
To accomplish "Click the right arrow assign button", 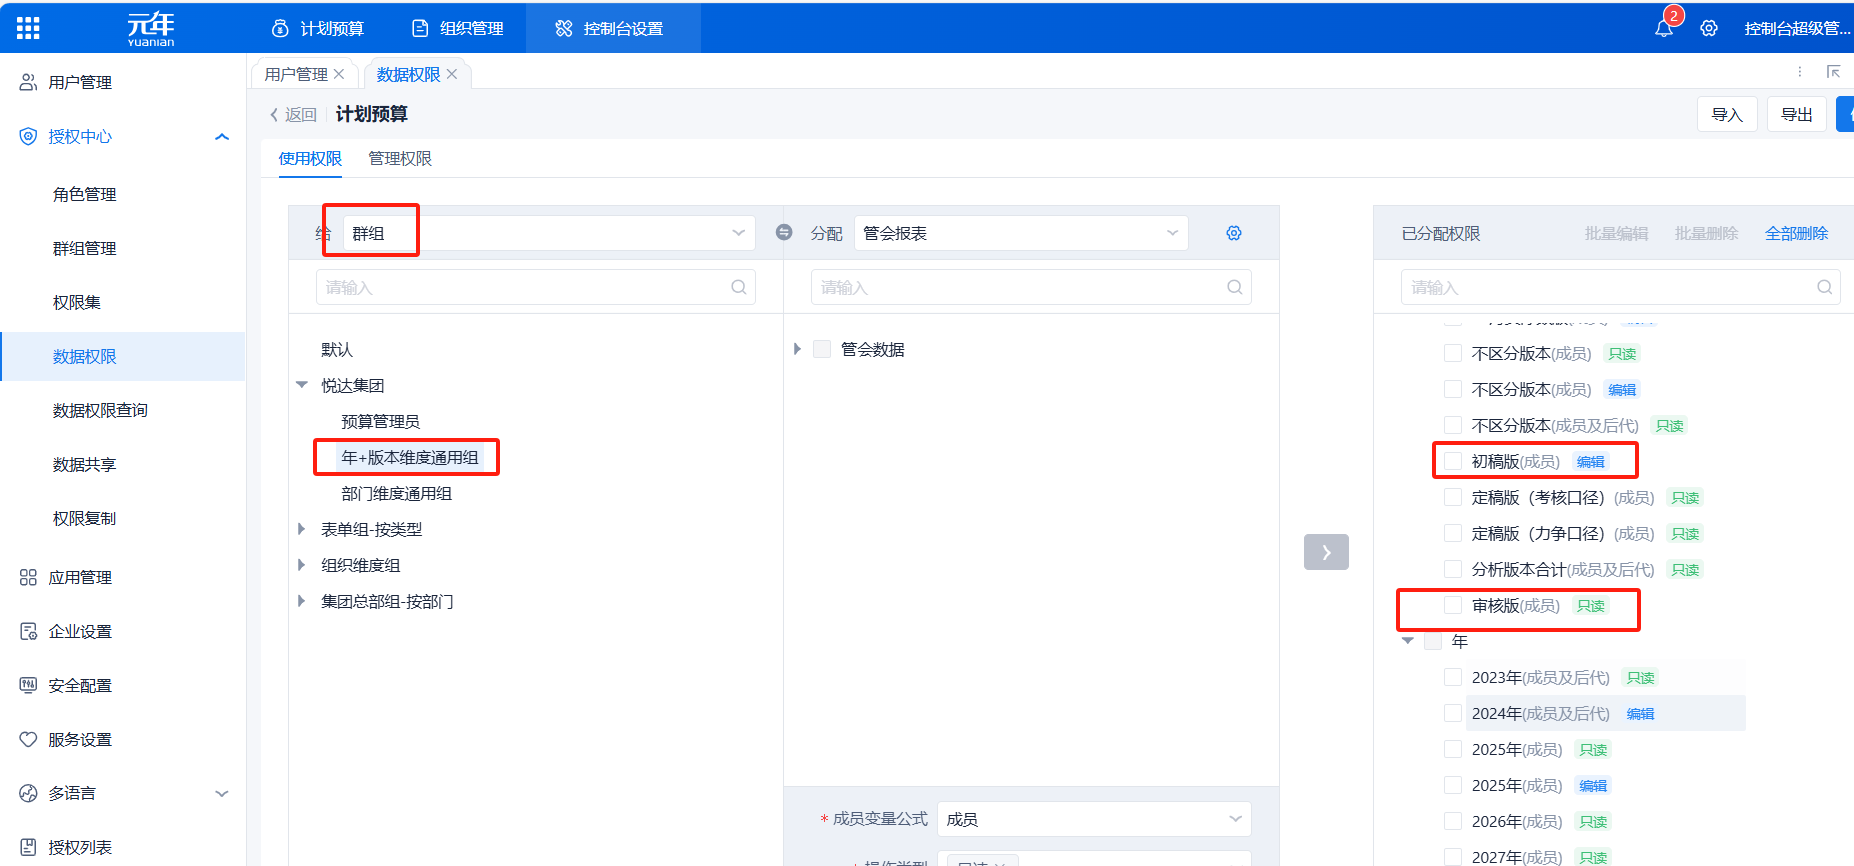I will [1326, 552].
